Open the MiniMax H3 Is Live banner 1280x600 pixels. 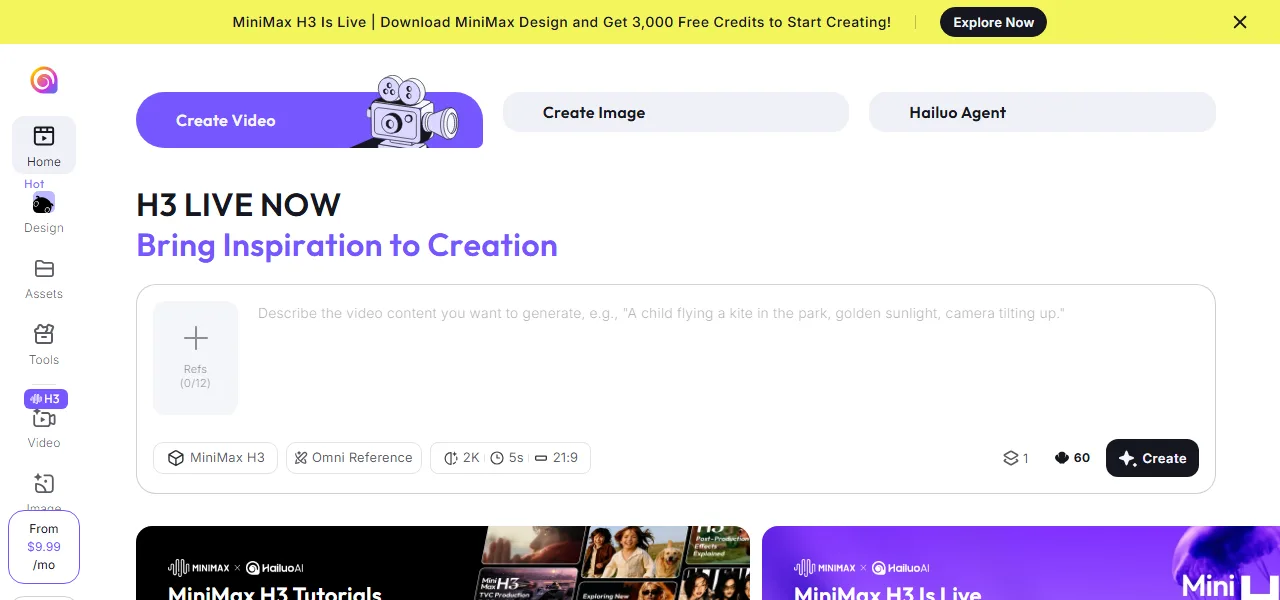pyautogui.click(x=1021, y=563)
